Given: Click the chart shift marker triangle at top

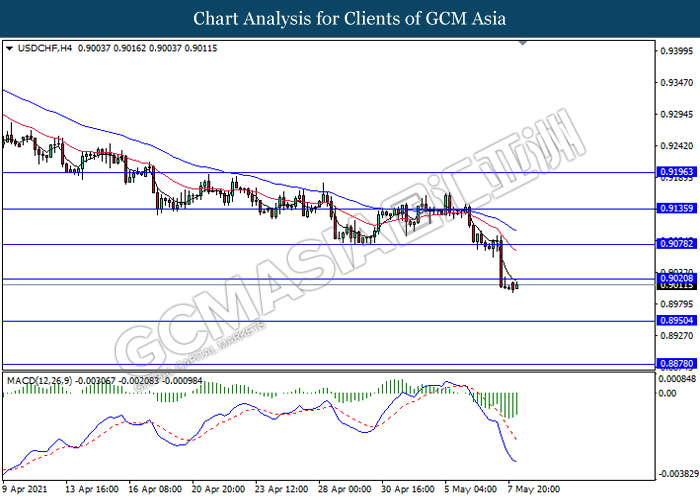Looking at the screenshot, I should point(523,43).
